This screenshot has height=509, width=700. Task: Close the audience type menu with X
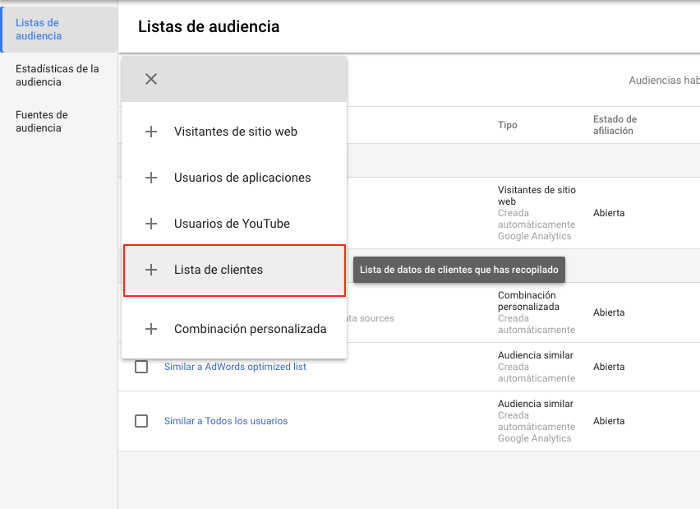point(151,79)
